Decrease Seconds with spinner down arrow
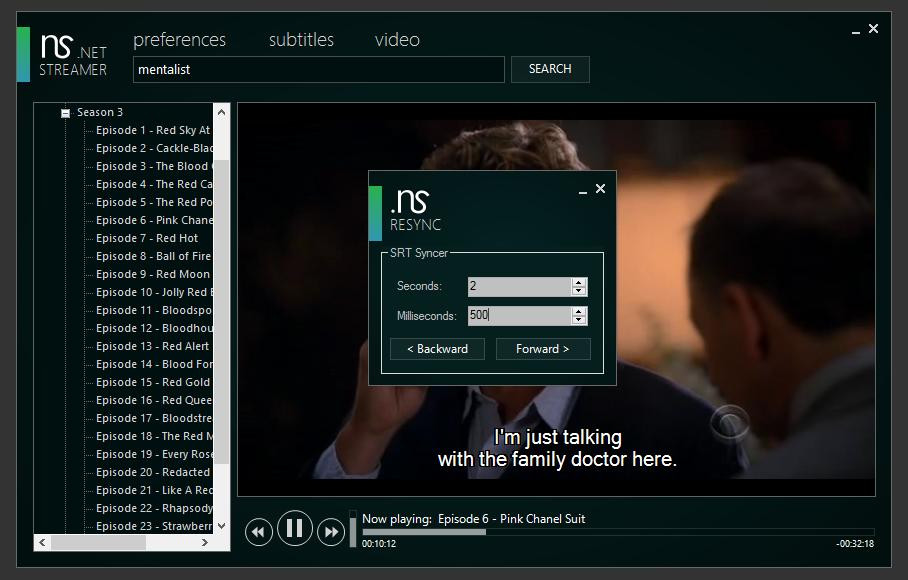 point(579,291)
